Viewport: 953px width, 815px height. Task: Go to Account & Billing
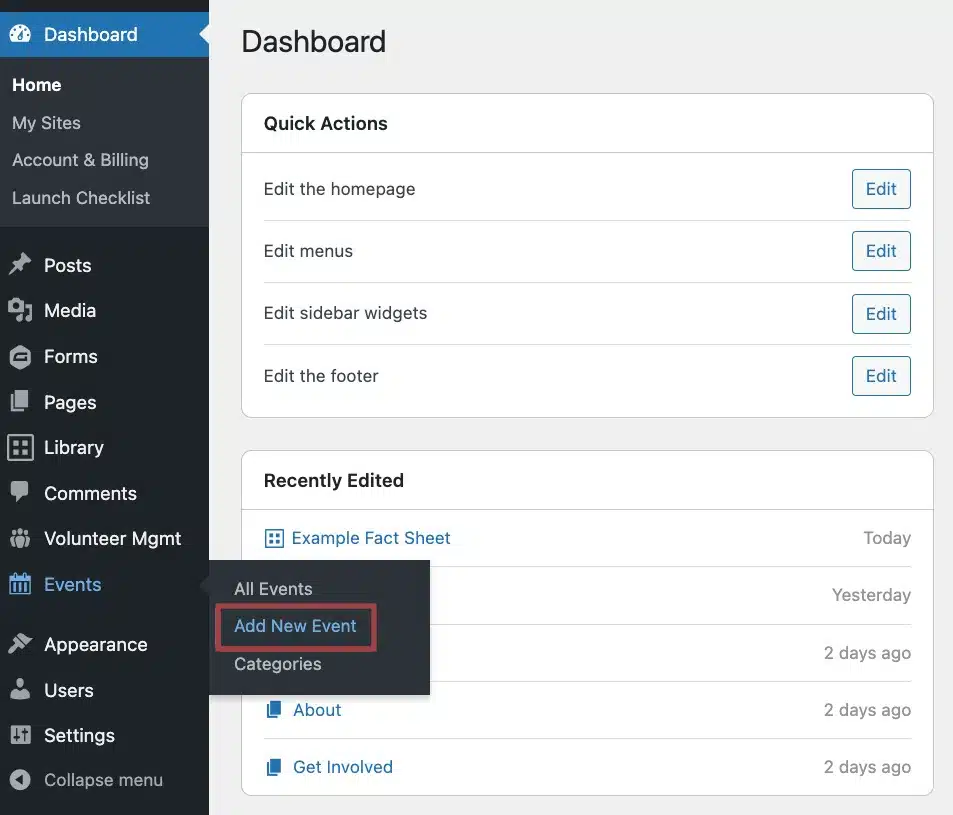coord(80,160)
